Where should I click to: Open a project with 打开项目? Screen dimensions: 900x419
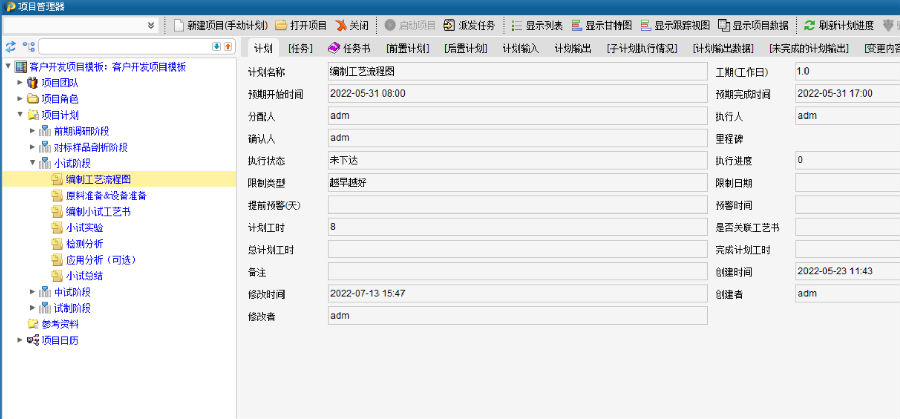pyautogui.click(x=301, y=25)
